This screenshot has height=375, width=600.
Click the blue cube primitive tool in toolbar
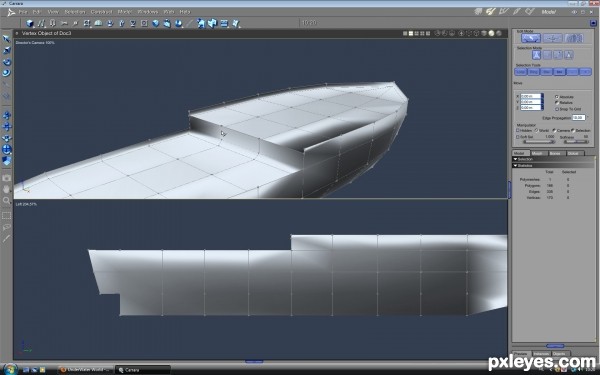29,23
